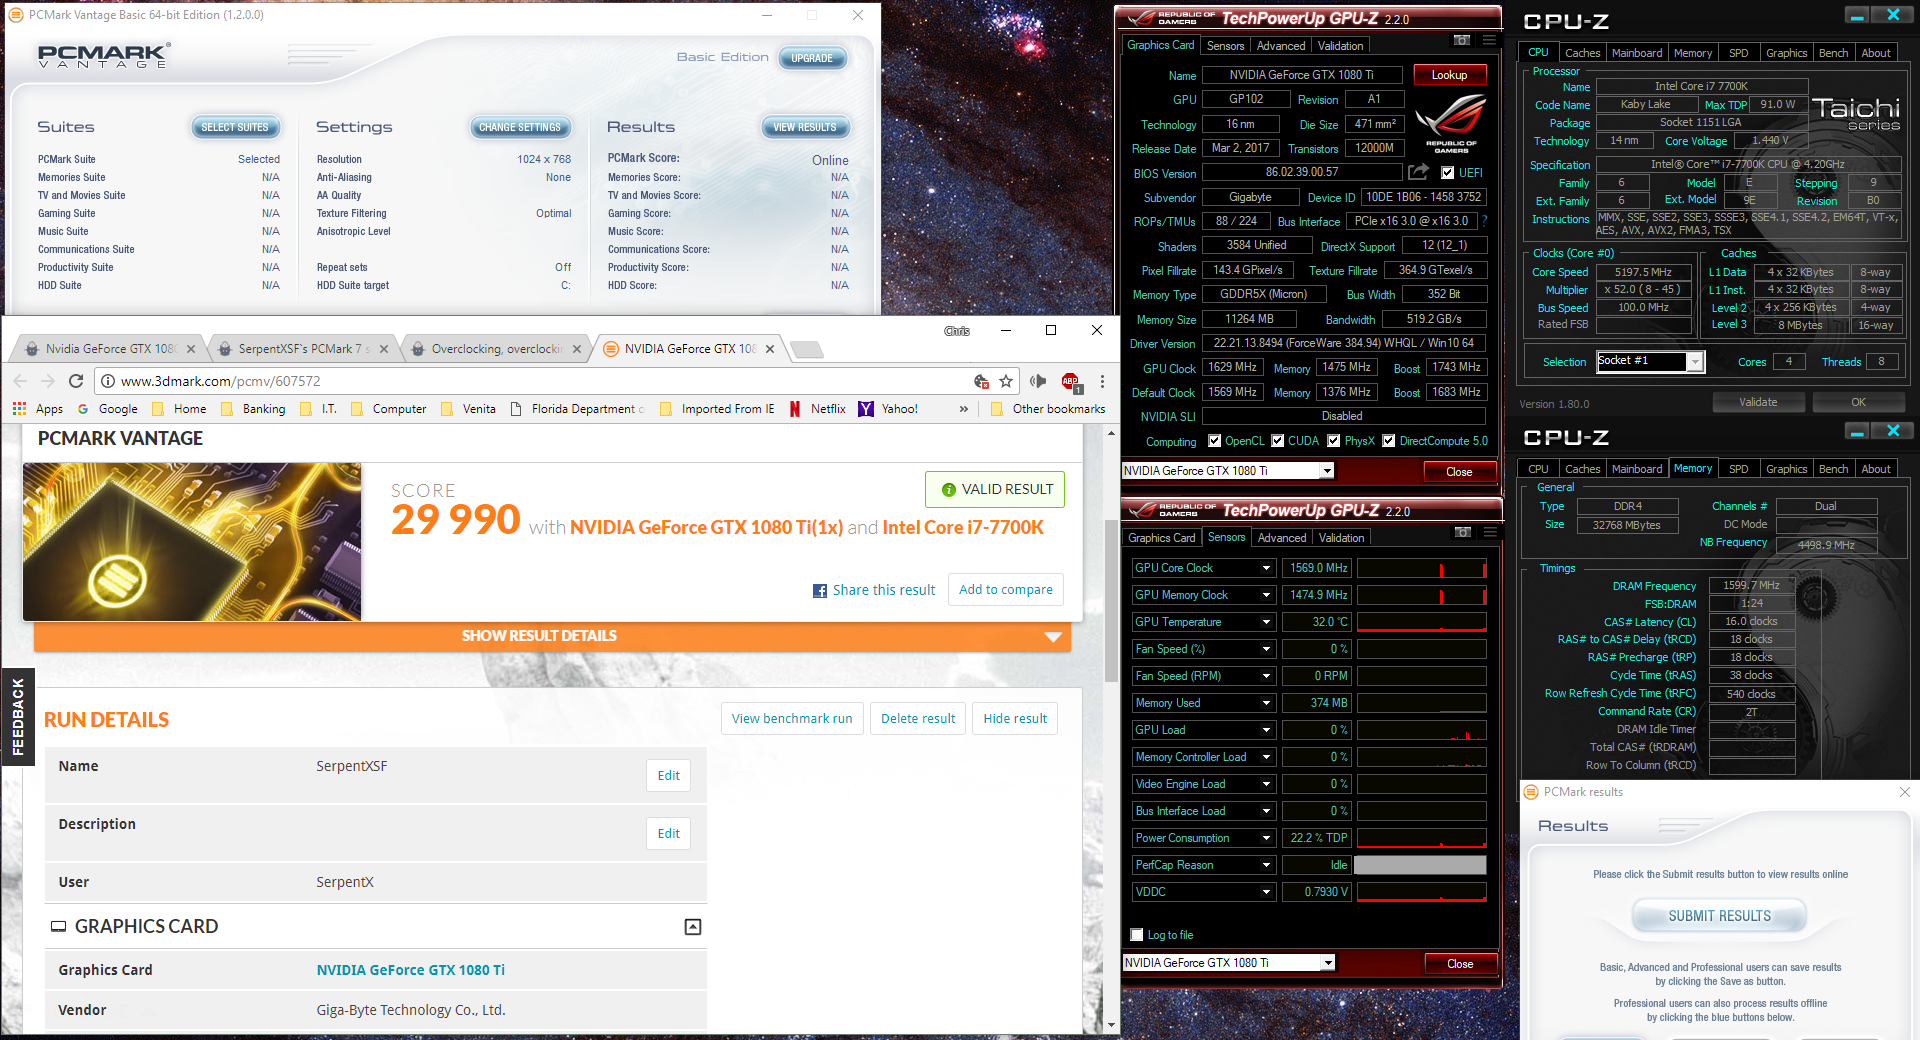Click Edit next to Name field
The width and height of the screenshot is (1920, 1040).
[x=668, y=776]
